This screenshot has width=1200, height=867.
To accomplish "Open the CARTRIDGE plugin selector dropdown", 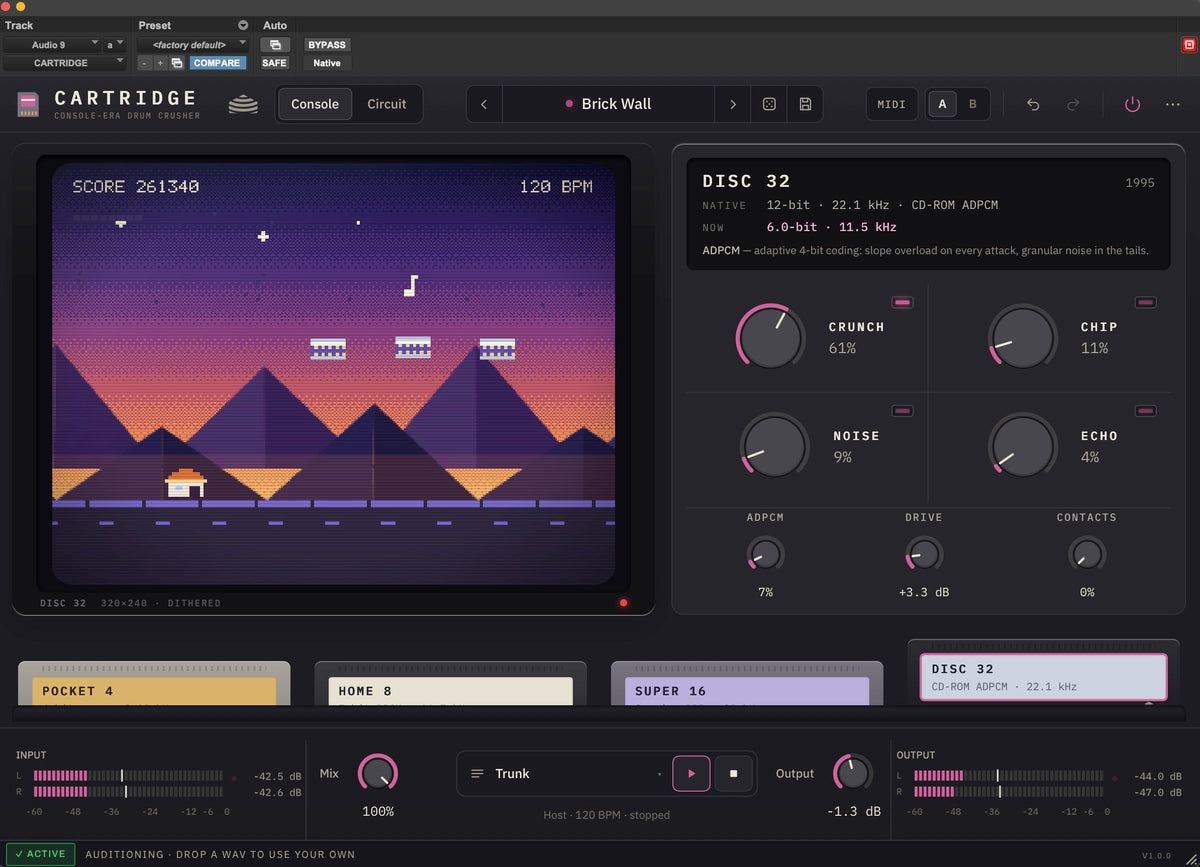I will click(64, 63).
